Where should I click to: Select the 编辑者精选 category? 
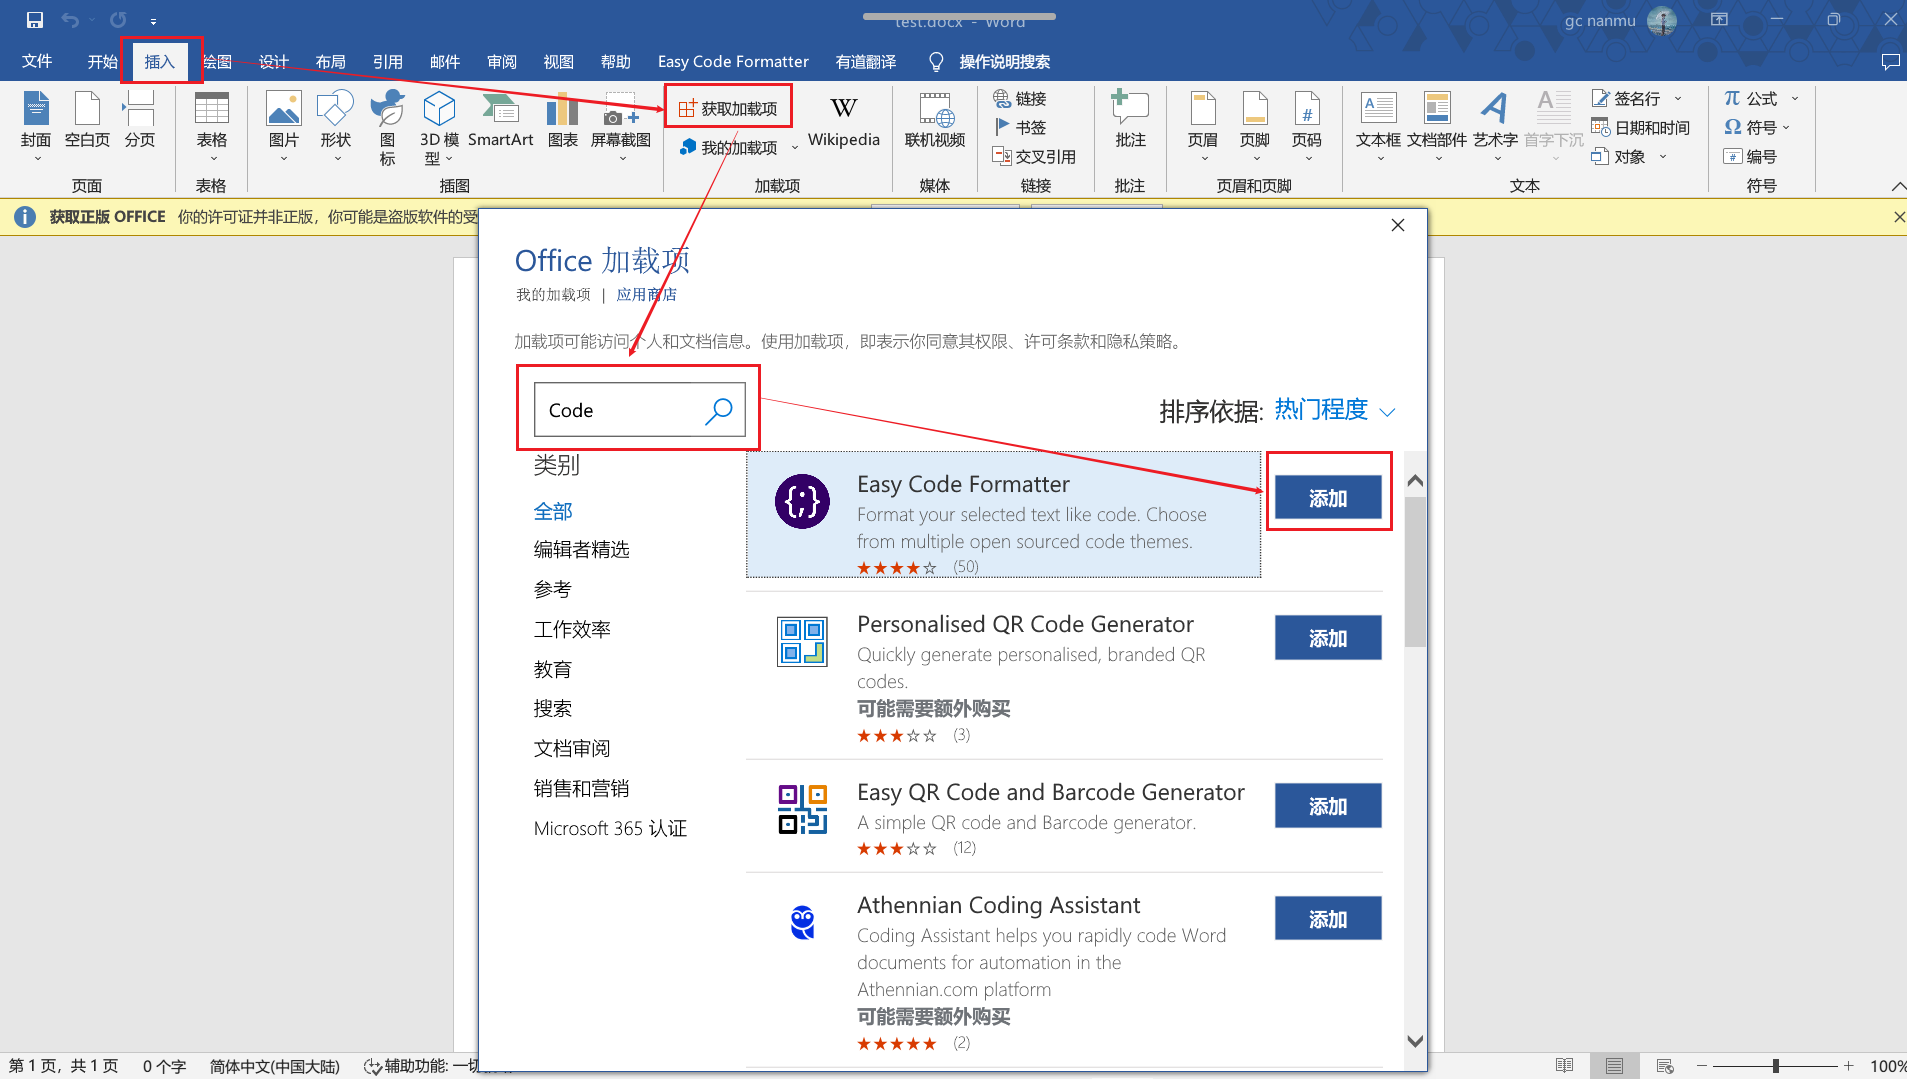click(x=581, y=549)
